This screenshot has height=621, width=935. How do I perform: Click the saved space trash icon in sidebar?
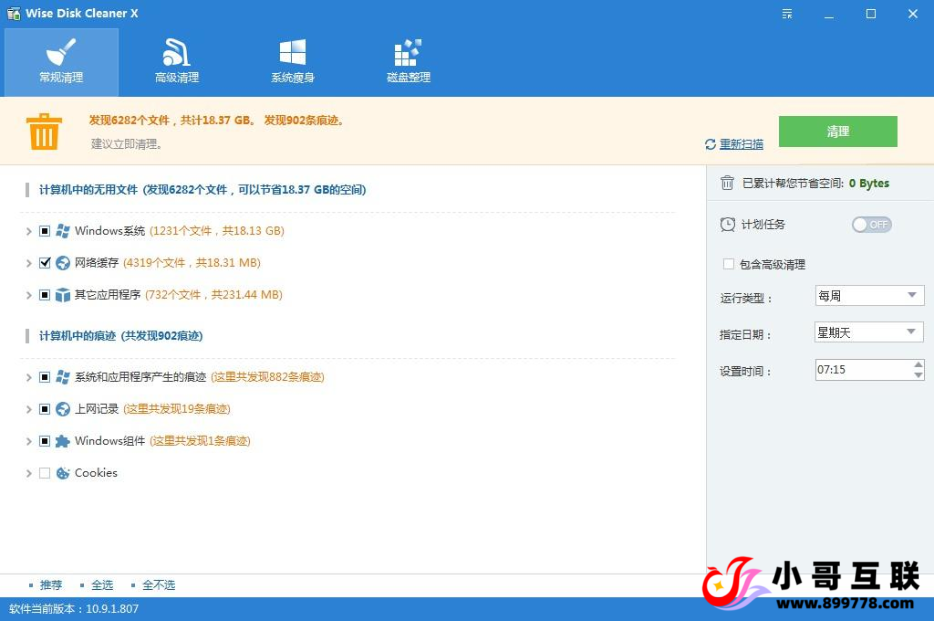coord(728,183)
